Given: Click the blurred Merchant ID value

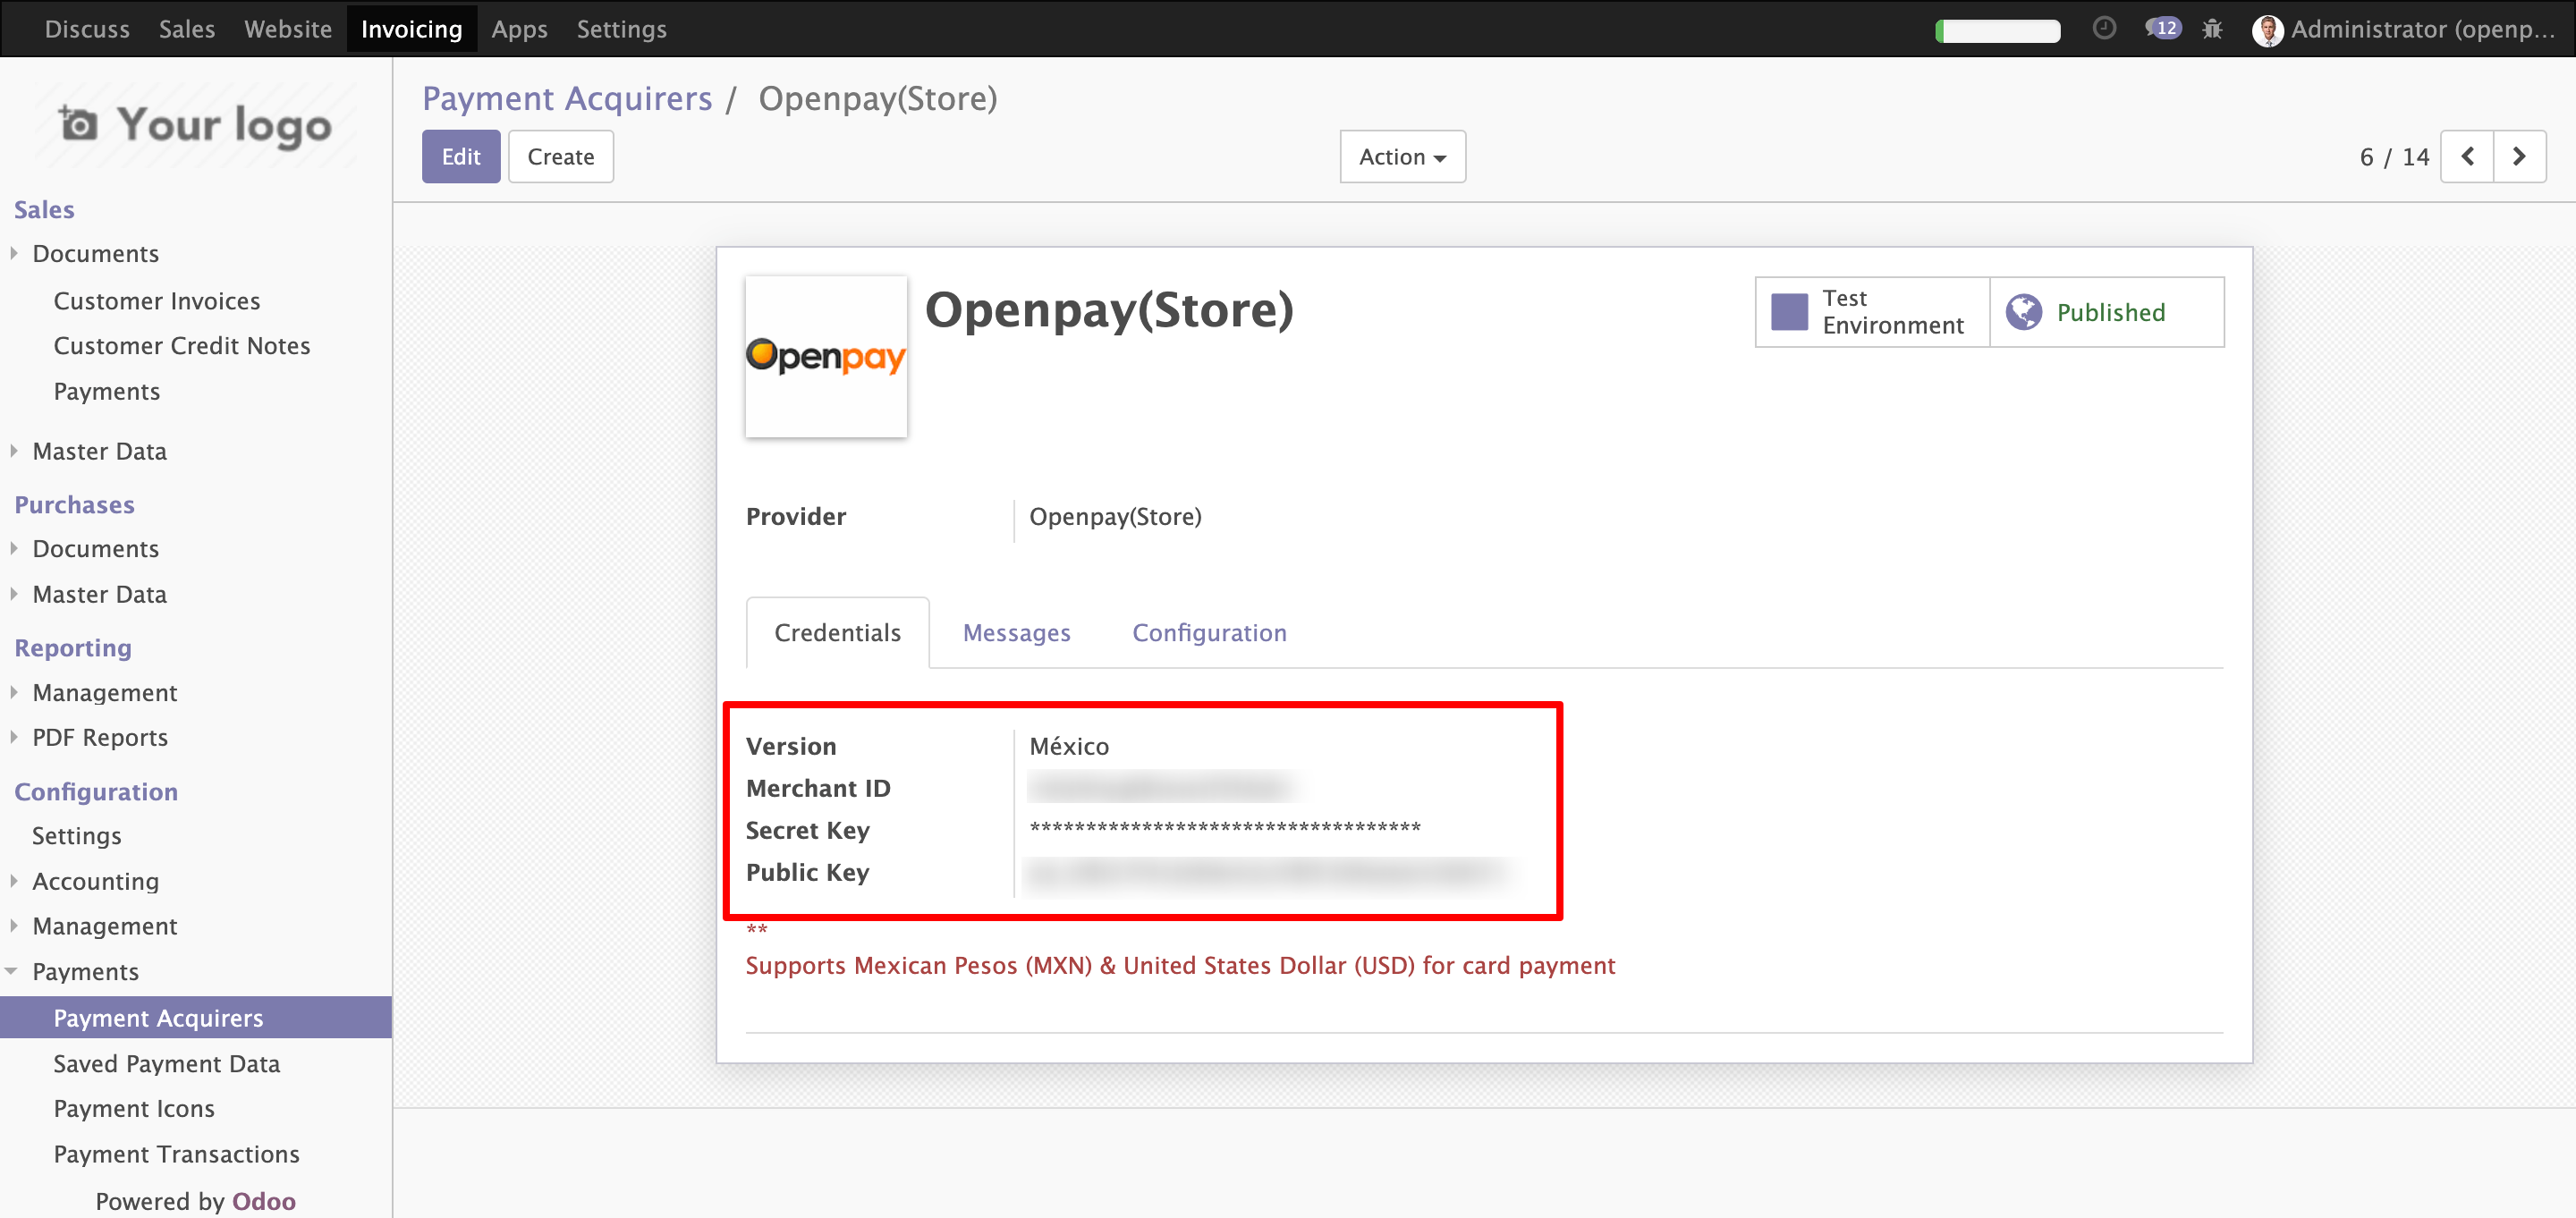Looking at the screenshot, I should (1160, 787).
